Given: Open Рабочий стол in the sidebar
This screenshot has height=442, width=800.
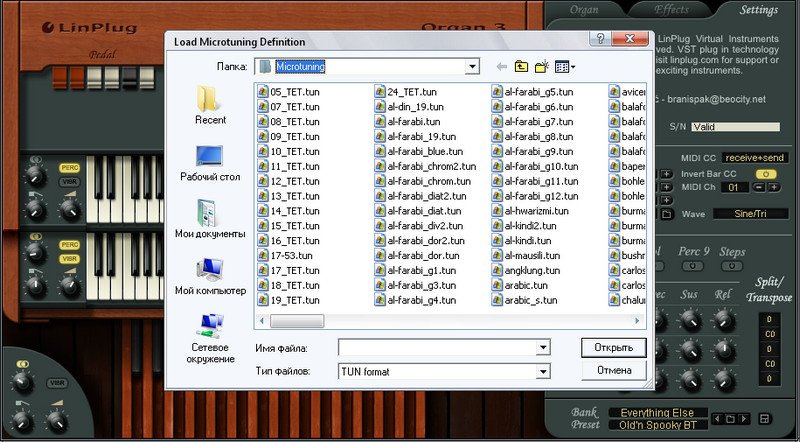Looking at the screenshot, I should point(210,163).
